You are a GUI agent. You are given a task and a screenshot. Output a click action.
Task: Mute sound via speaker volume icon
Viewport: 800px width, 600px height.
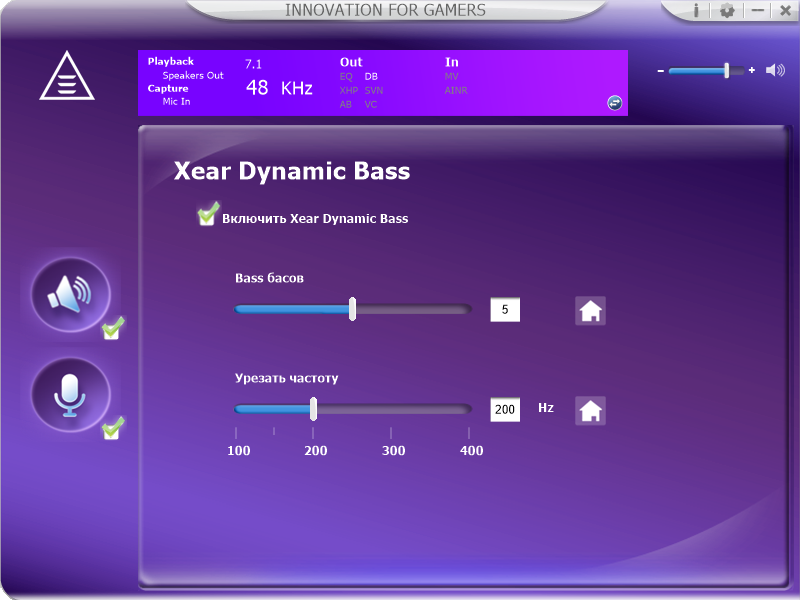click(775, 70)
